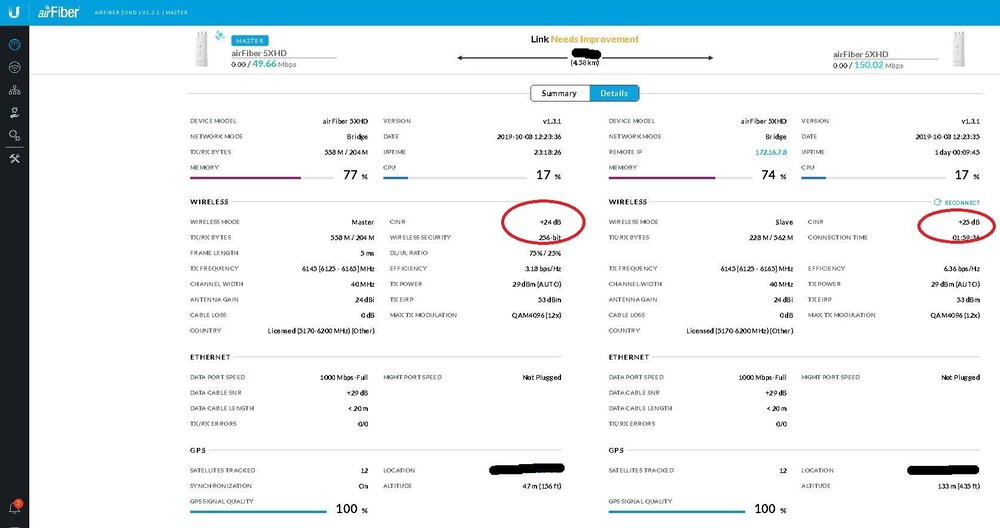Viewport: 1000px width, 528px height.
Task: Open the Wireless settings sidebar icon
Action: (14, 68)
